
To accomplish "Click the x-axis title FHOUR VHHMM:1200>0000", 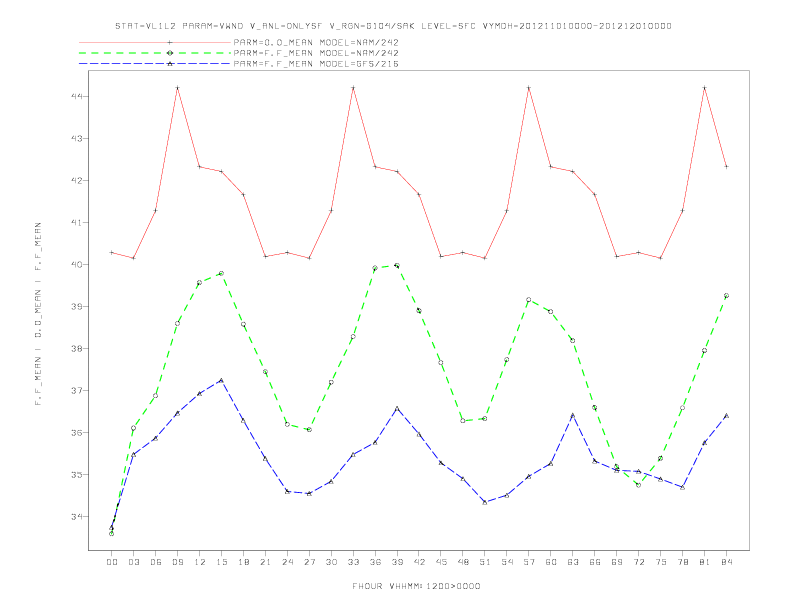I will click(x=416, y=586).
